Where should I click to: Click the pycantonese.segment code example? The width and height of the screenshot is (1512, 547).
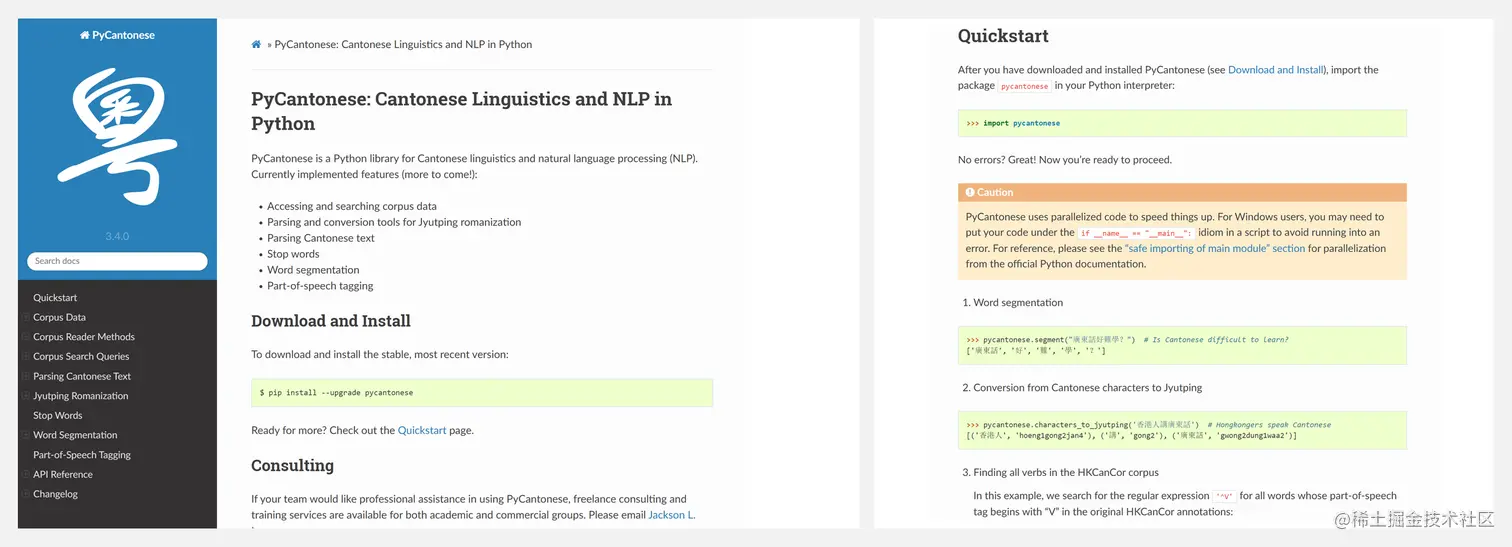pyautogui.click(x=1182, y=345)
